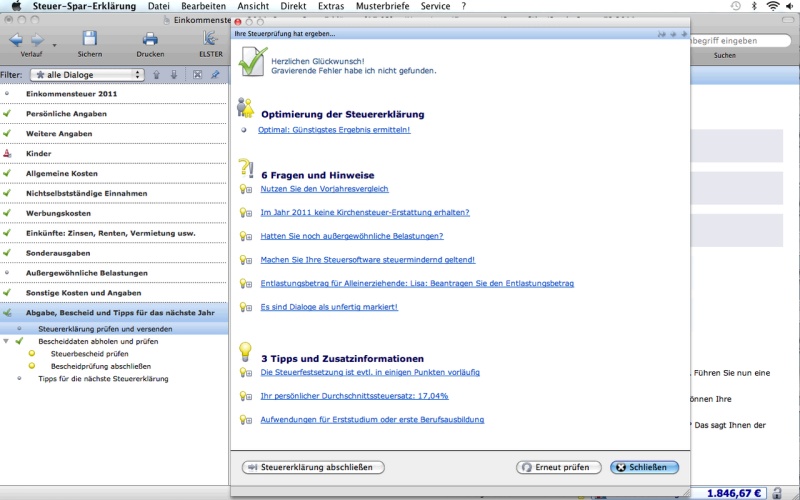Expand bulb icon beside 'außergewöhnliche Belastungen' hint
800x500 pixels.
click(x=245, y=236)
